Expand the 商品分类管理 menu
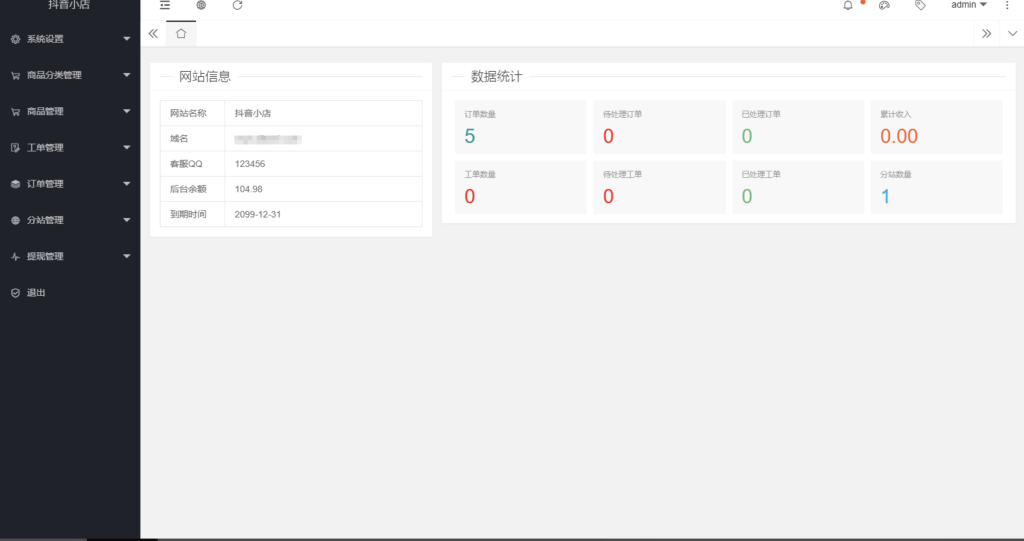 (70, 75)
